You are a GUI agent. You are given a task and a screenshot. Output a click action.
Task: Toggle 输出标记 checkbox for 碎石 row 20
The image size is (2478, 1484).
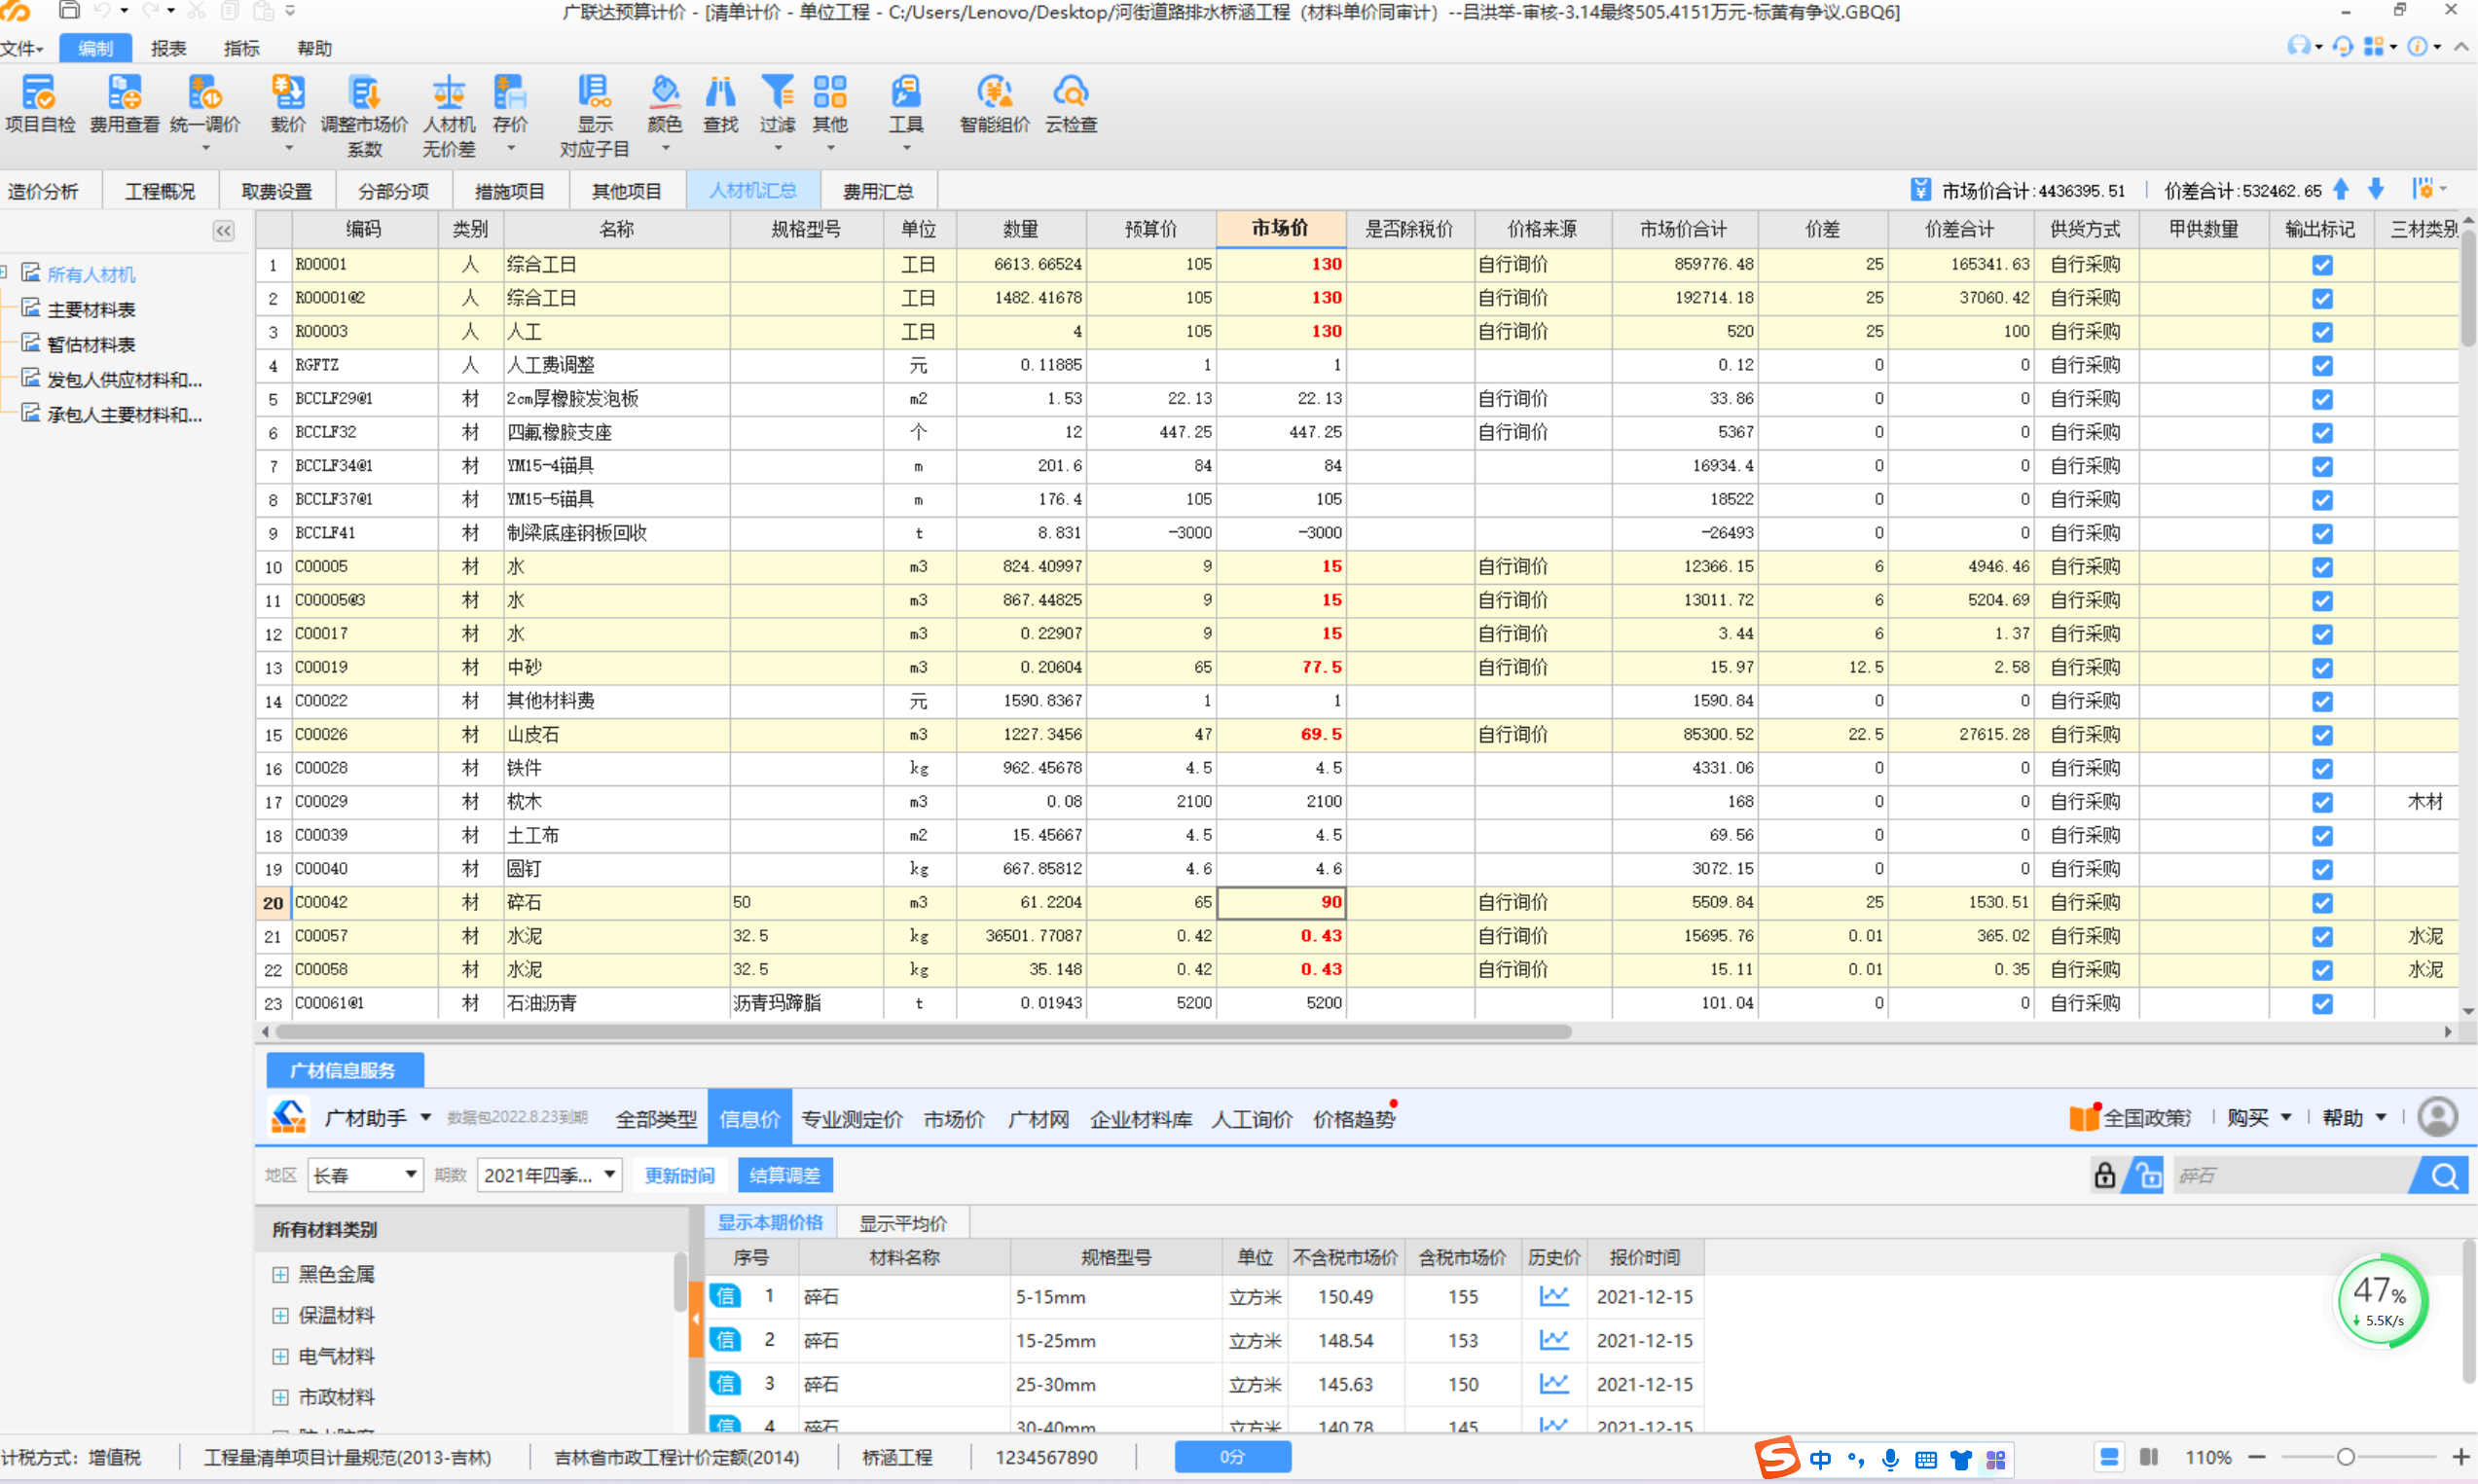pos(2322,903)
